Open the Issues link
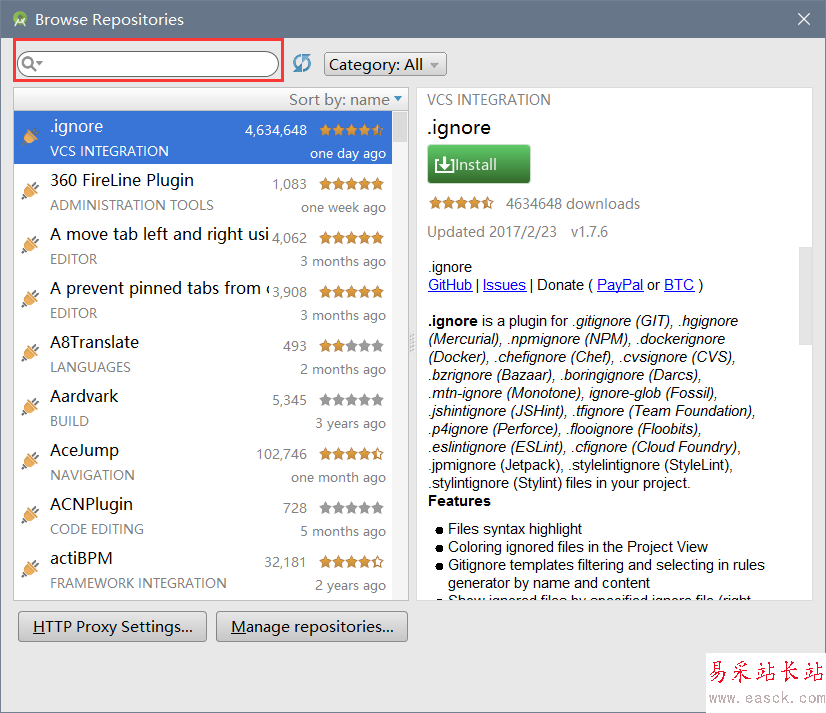Screen dimensions: 826x713 point(504,285)
